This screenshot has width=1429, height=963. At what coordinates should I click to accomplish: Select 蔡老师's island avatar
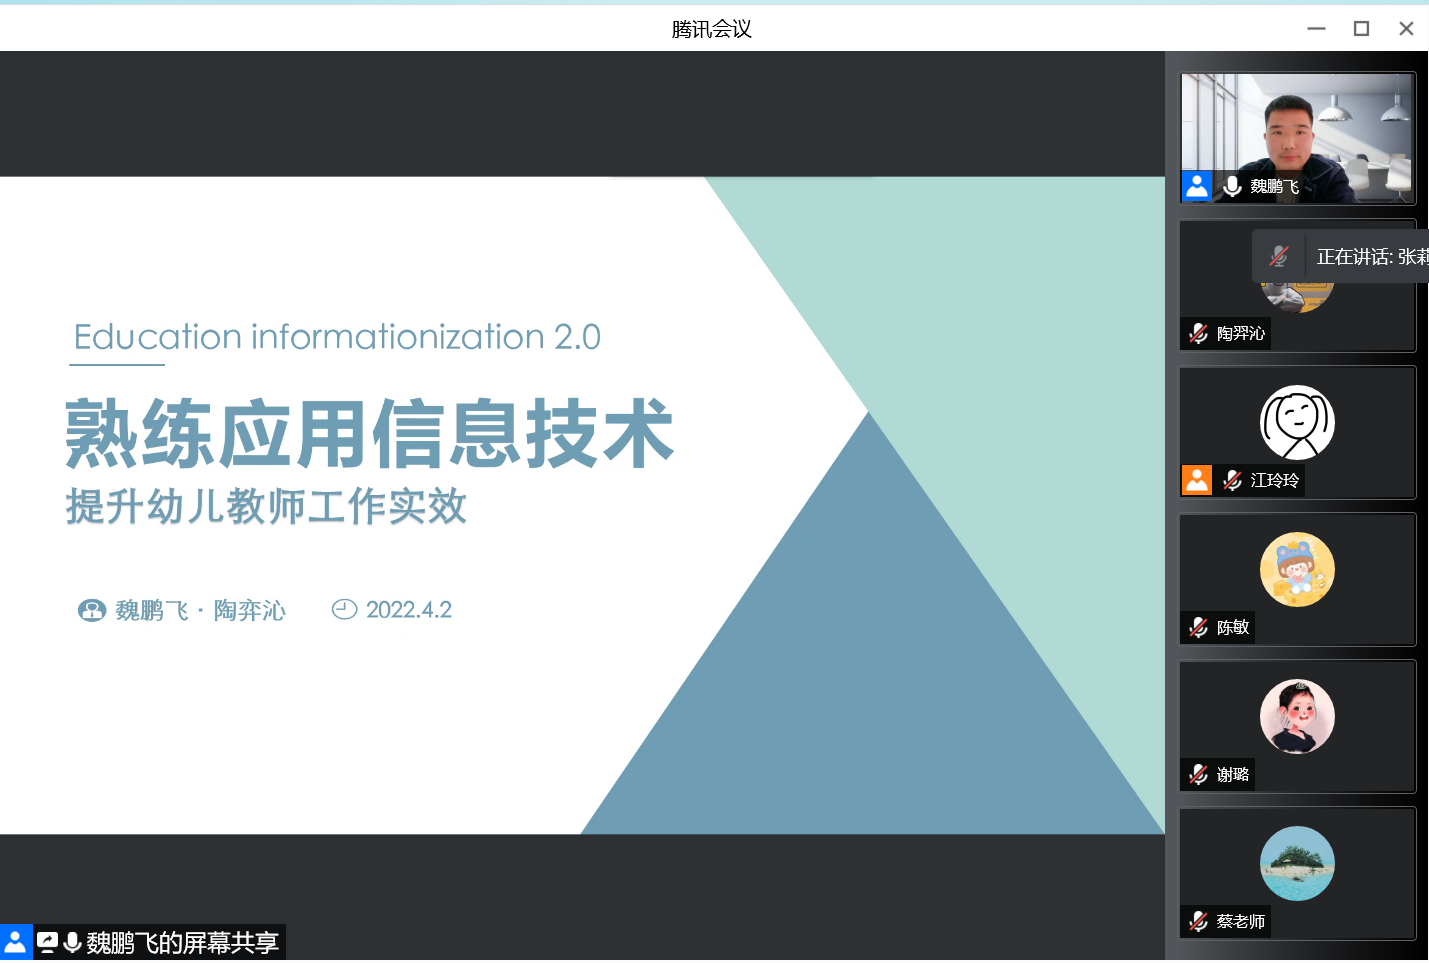pos(1297,863)
